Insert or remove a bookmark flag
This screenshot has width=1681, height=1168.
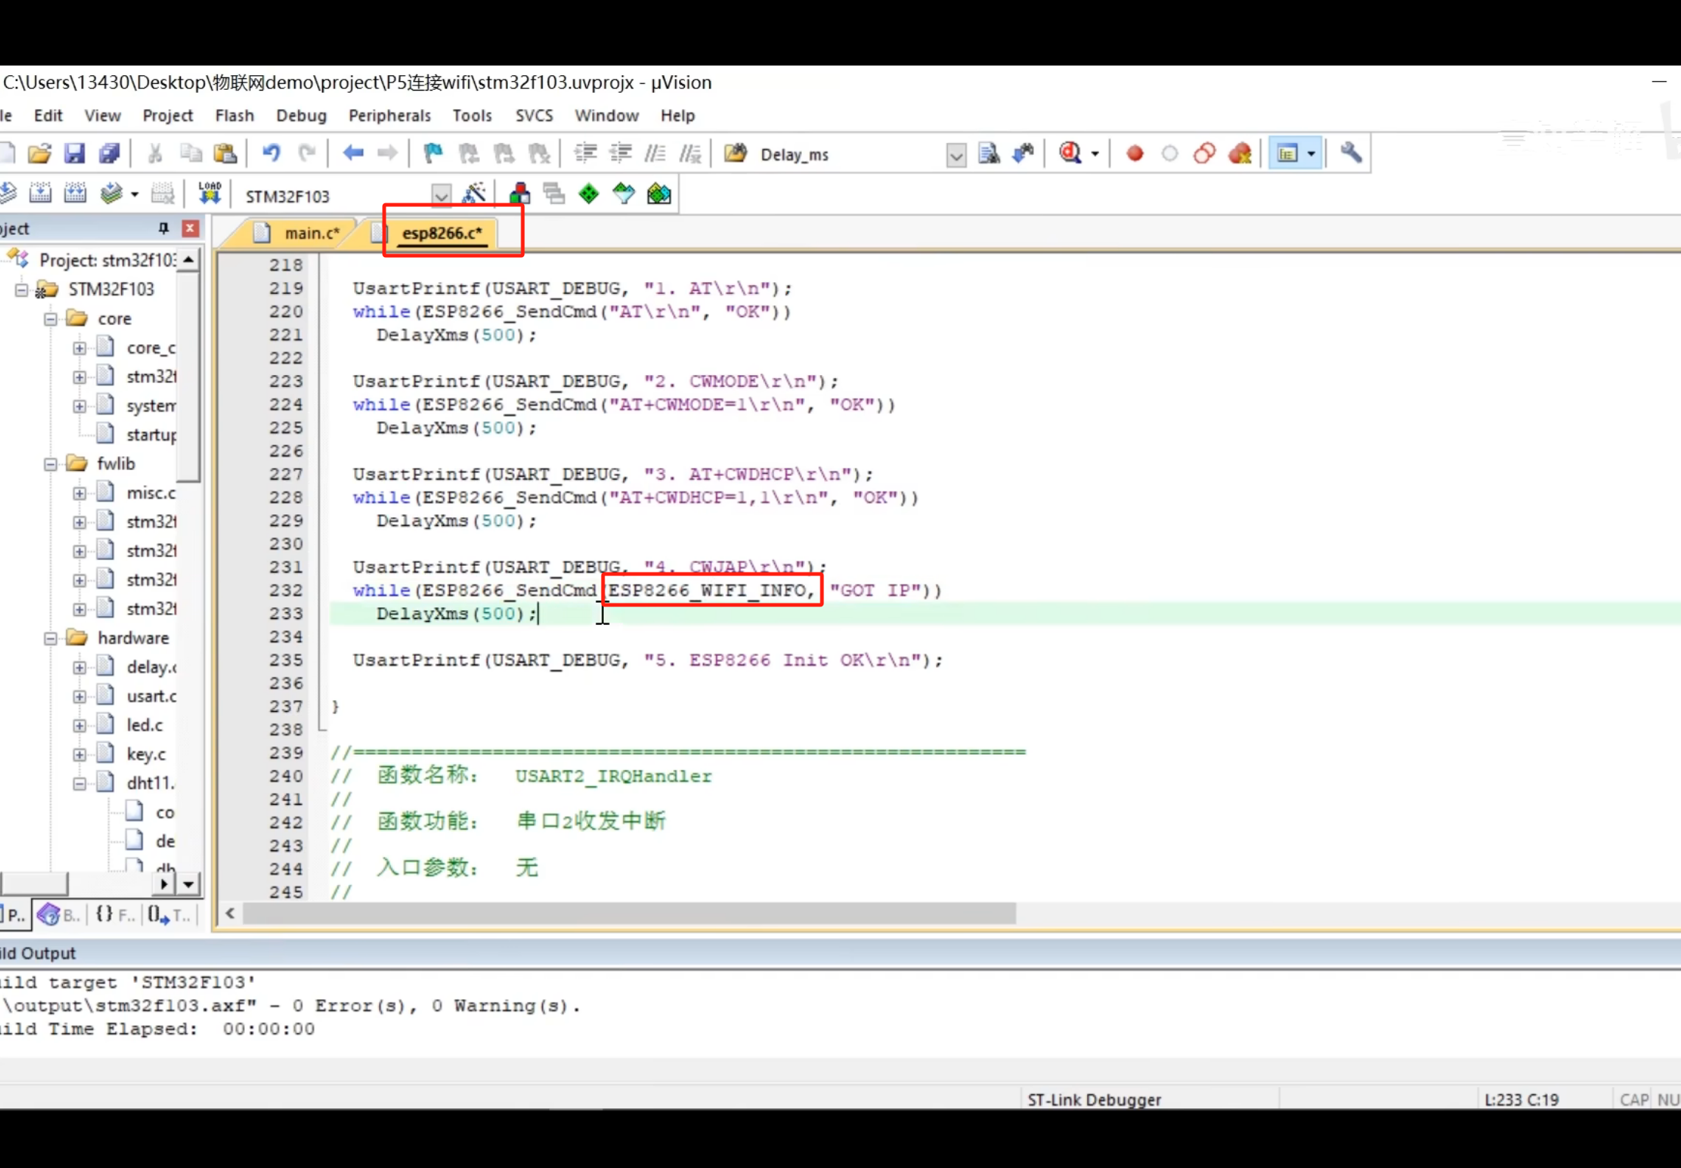tap(433, 153)
